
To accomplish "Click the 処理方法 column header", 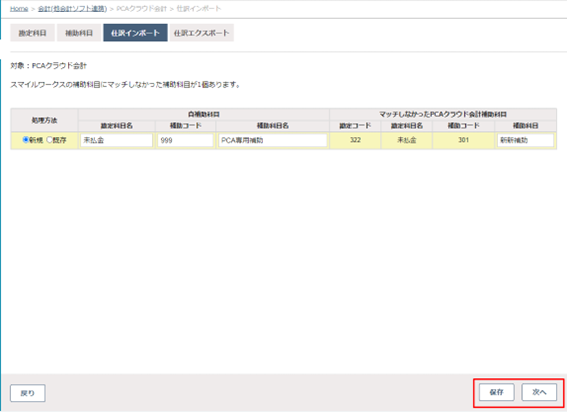I will tap(44, 120).
